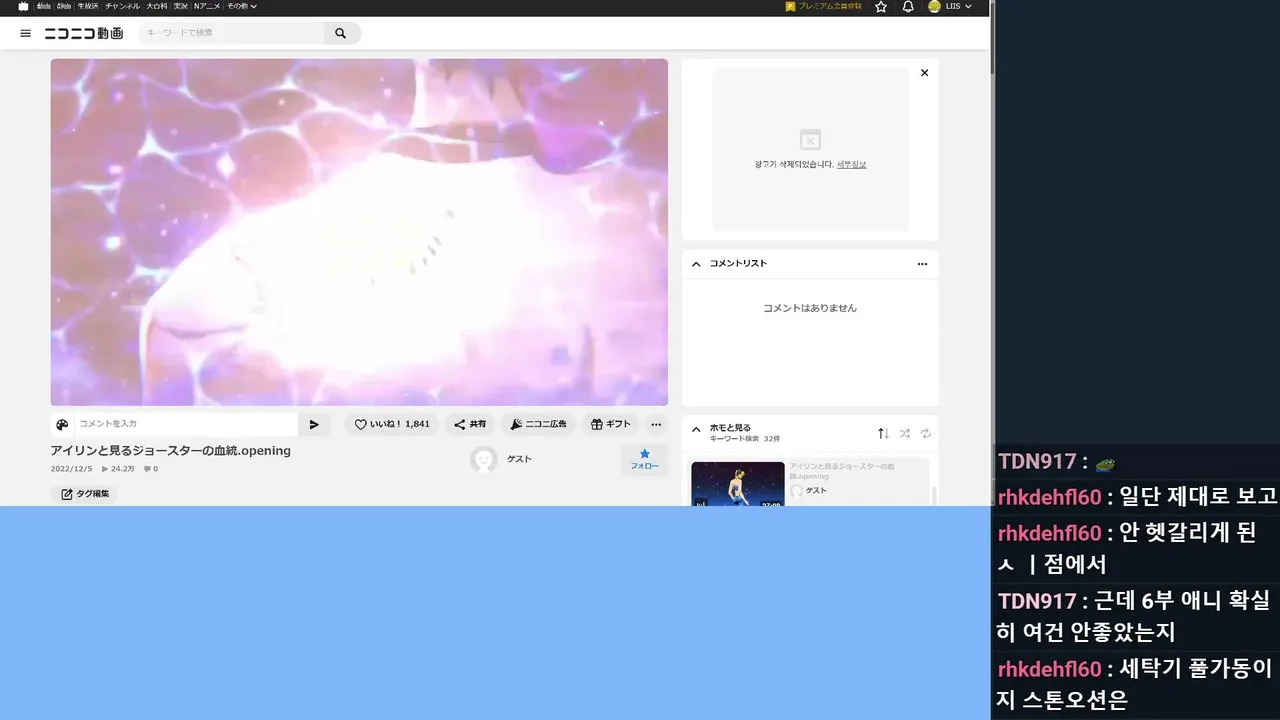
Task: Click the upload date 2022/12/5
Action: [72, 469]
